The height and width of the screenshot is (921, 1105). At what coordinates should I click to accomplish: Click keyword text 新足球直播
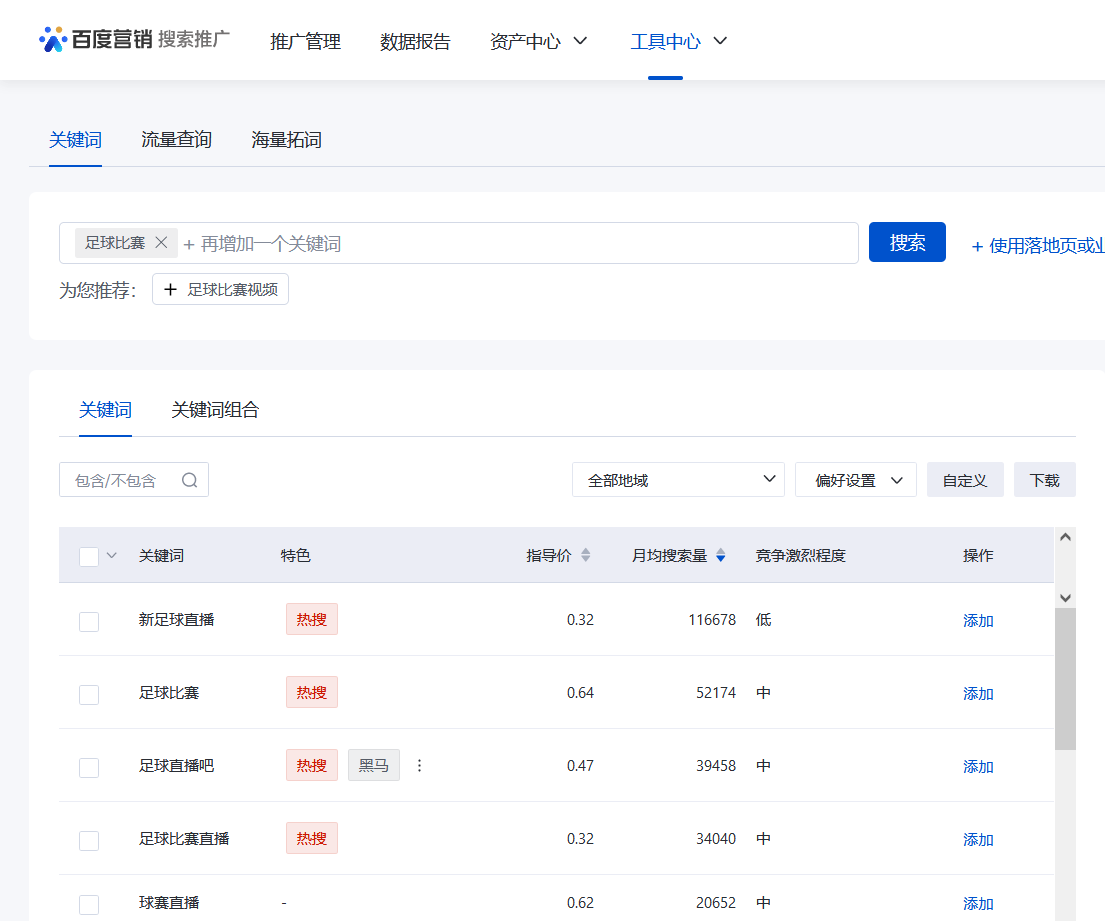click(176, 619)
